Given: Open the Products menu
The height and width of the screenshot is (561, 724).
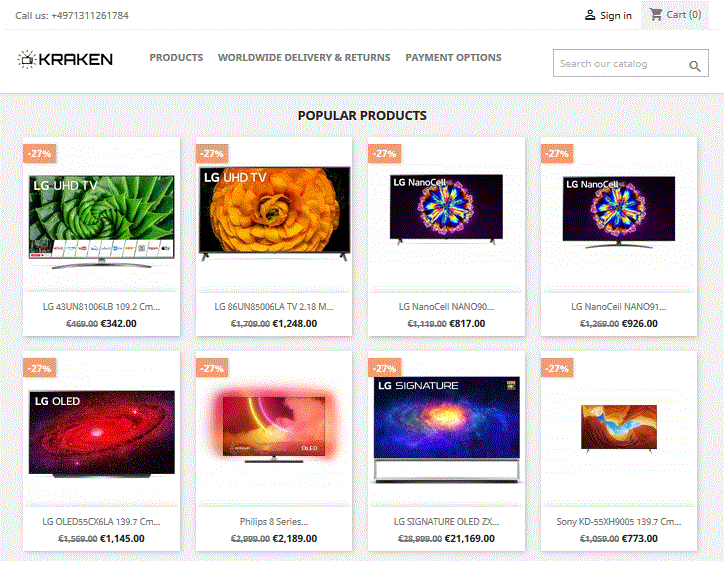Looking at the screenshot, I should (x=176, y=58).
